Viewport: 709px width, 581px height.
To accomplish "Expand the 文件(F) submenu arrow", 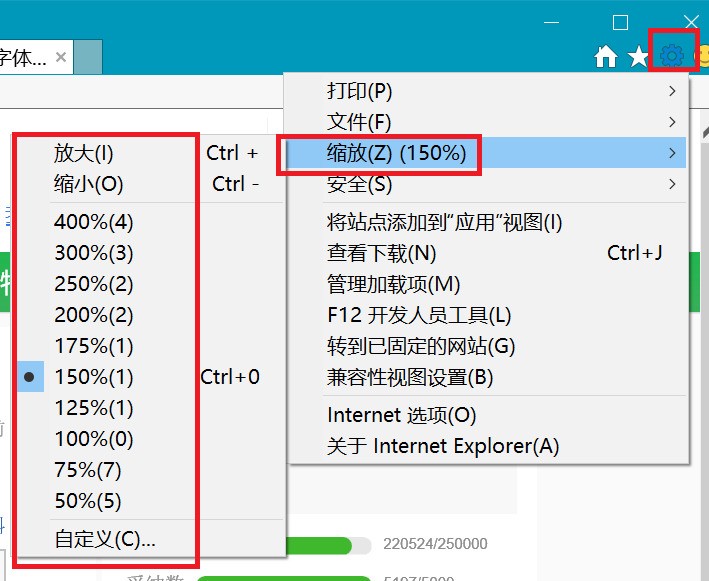I will coord(672,122).
